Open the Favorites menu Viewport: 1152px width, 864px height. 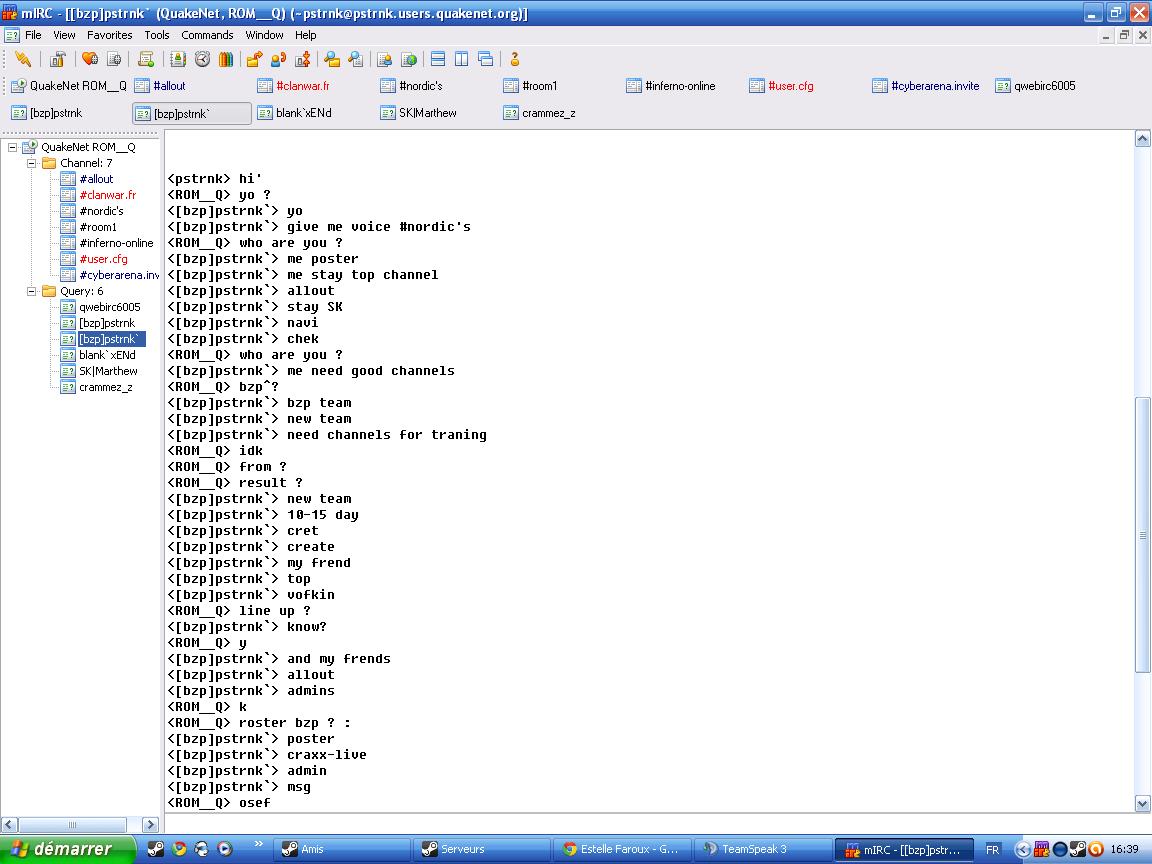(x=109, y=35)
